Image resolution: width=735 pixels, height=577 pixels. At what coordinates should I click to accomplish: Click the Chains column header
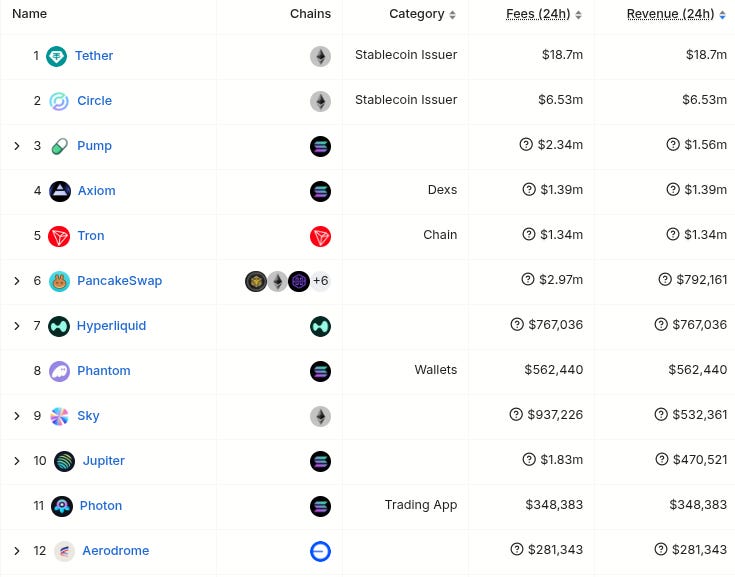[310, 14]
